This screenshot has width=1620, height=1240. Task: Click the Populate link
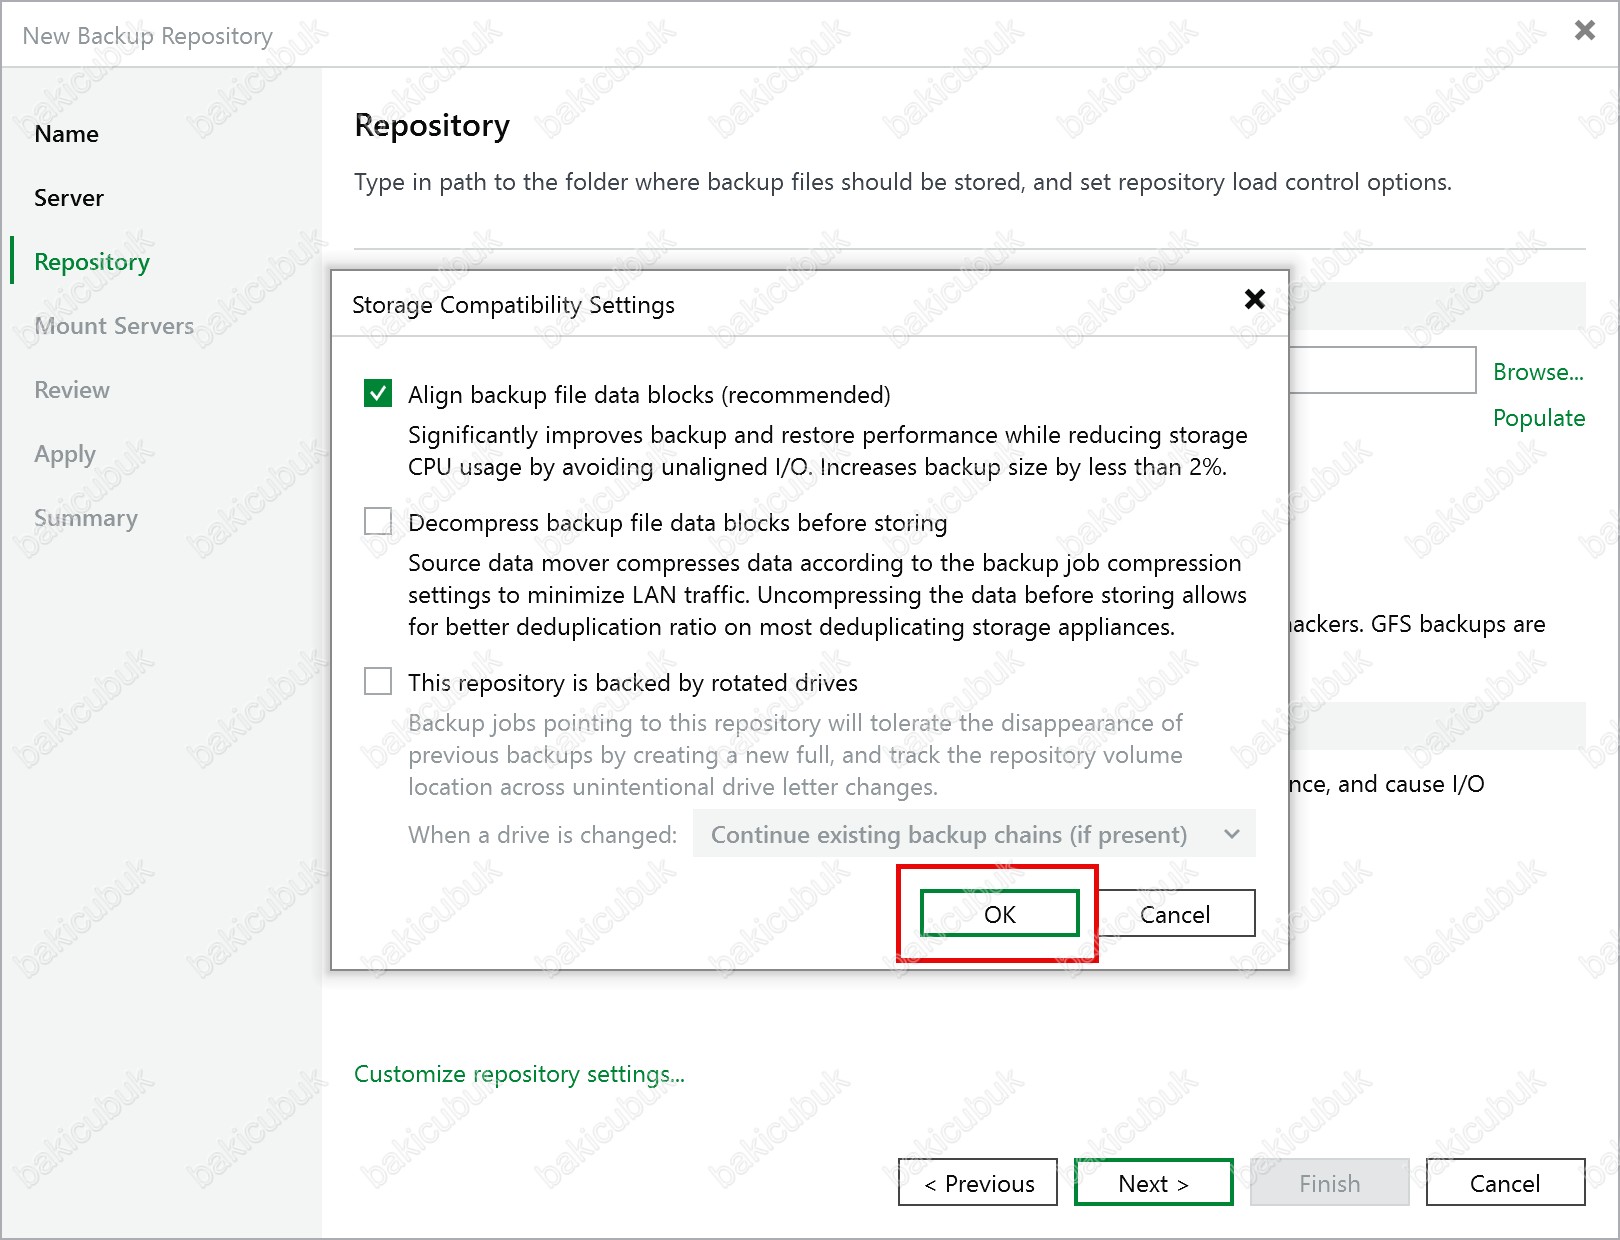point(1538,418)
